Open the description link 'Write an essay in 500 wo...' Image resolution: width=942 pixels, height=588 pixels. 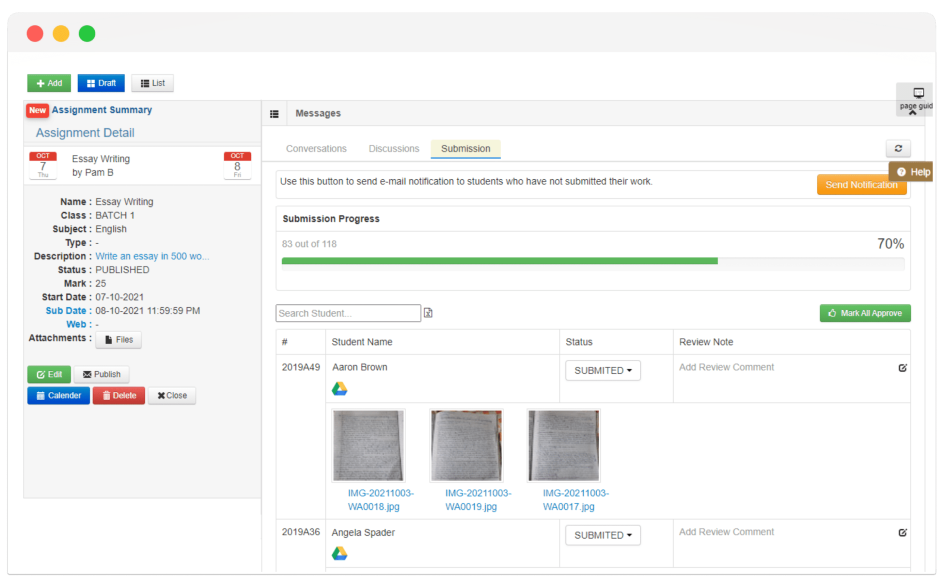152,256
